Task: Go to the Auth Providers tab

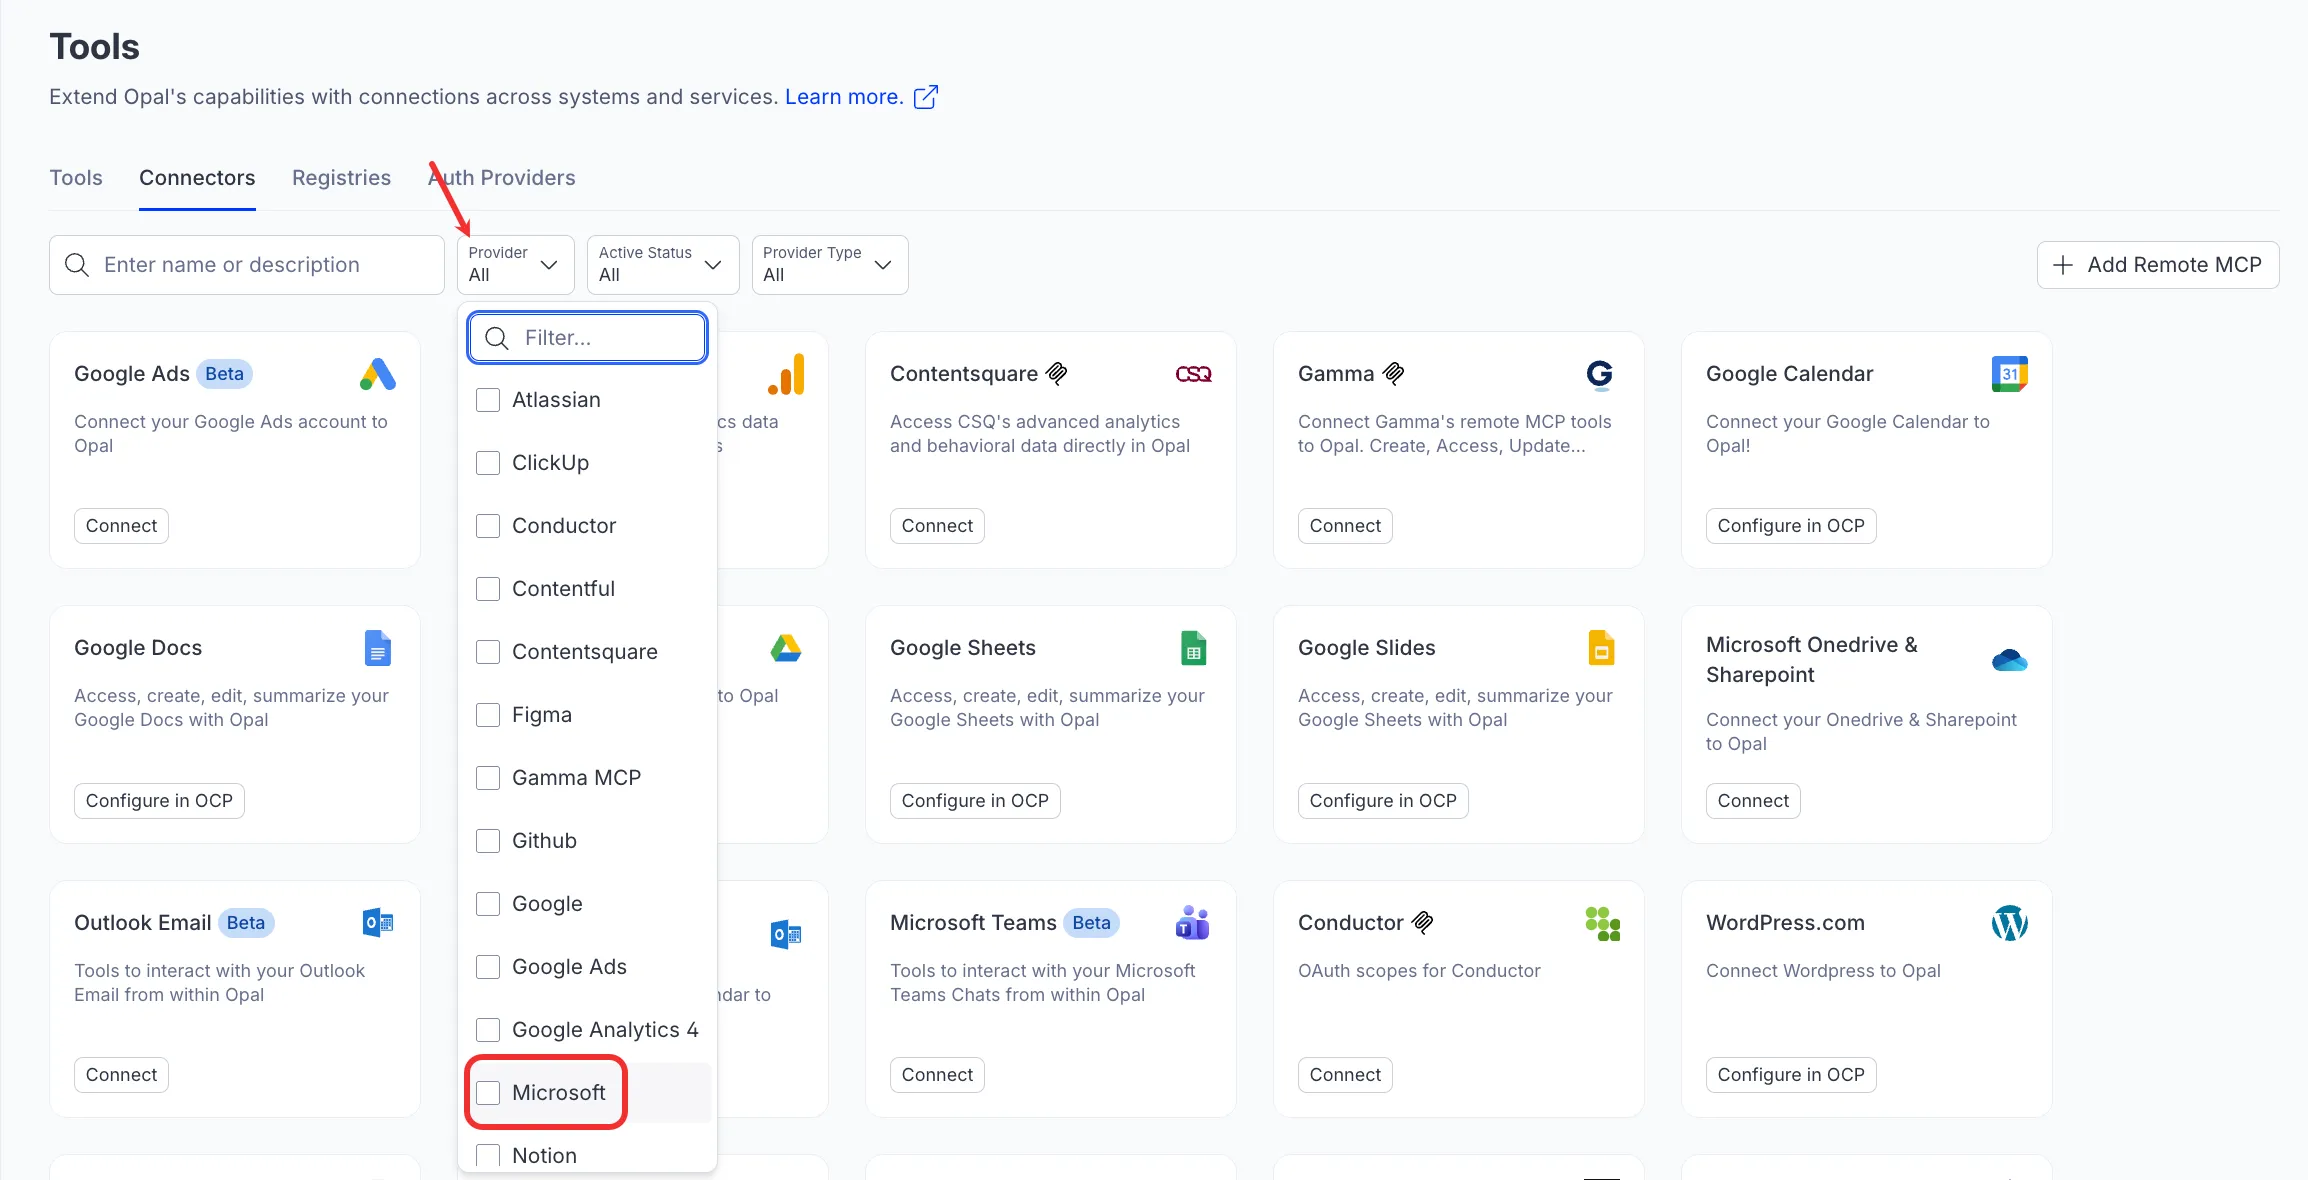Action: coord(502,178)
